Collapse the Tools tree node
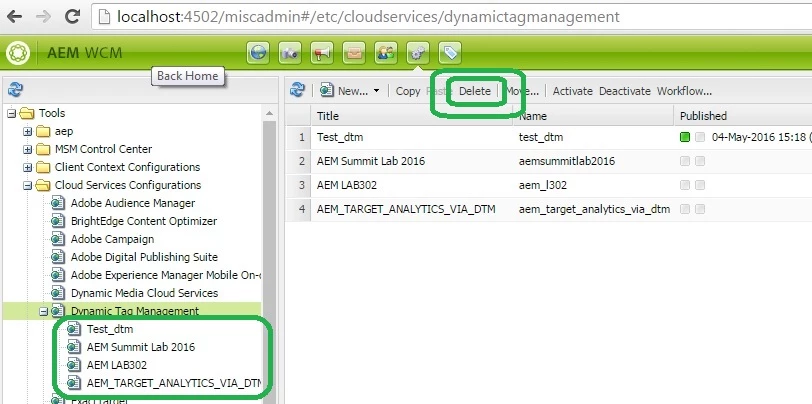This screenshot has height=404, width=812. 11,113
